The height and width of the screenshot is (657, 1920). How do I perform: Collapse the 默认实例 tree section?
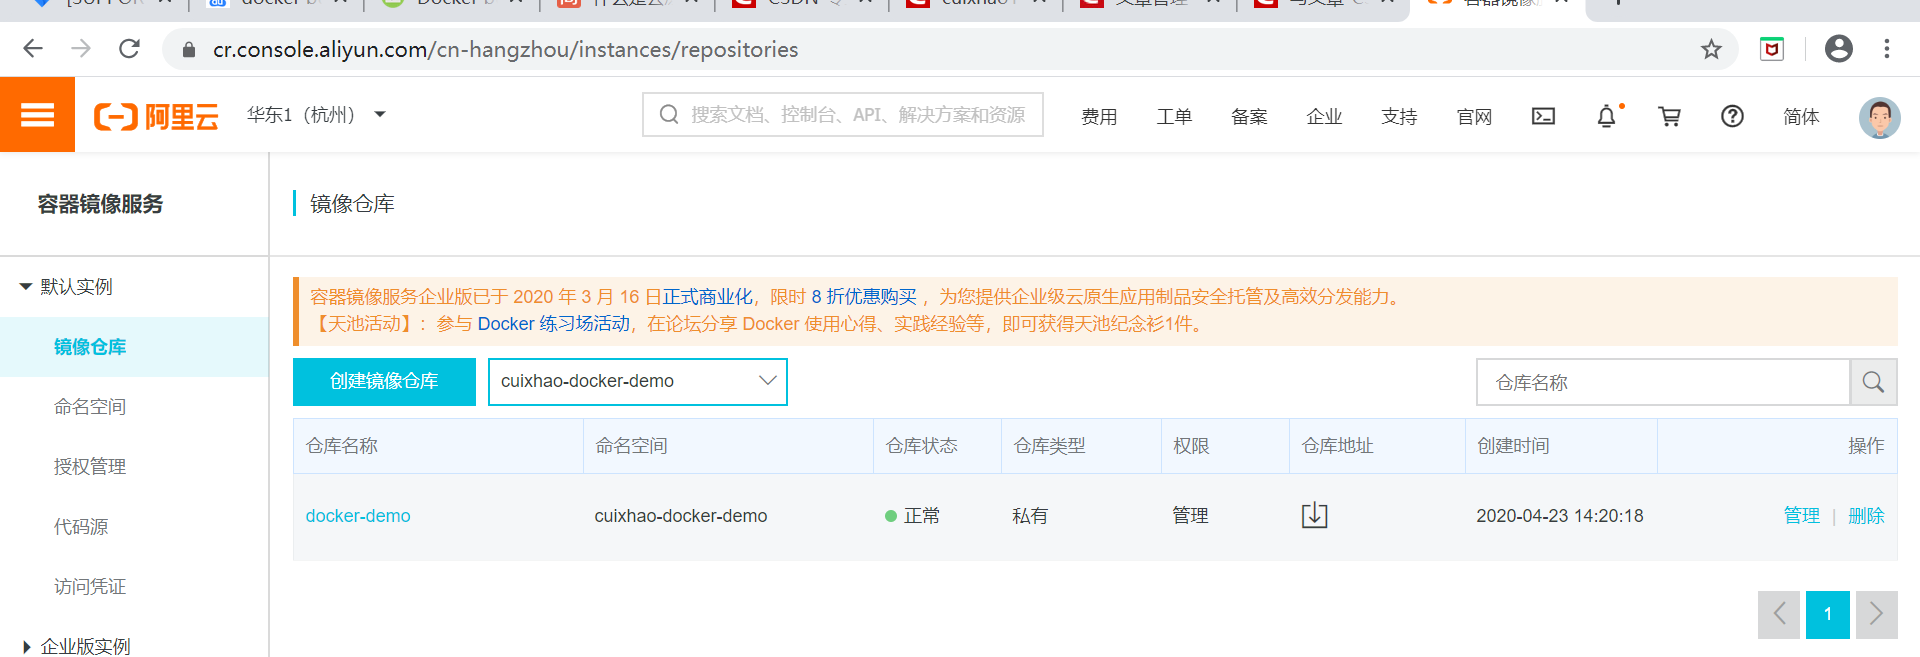[25, 287]
